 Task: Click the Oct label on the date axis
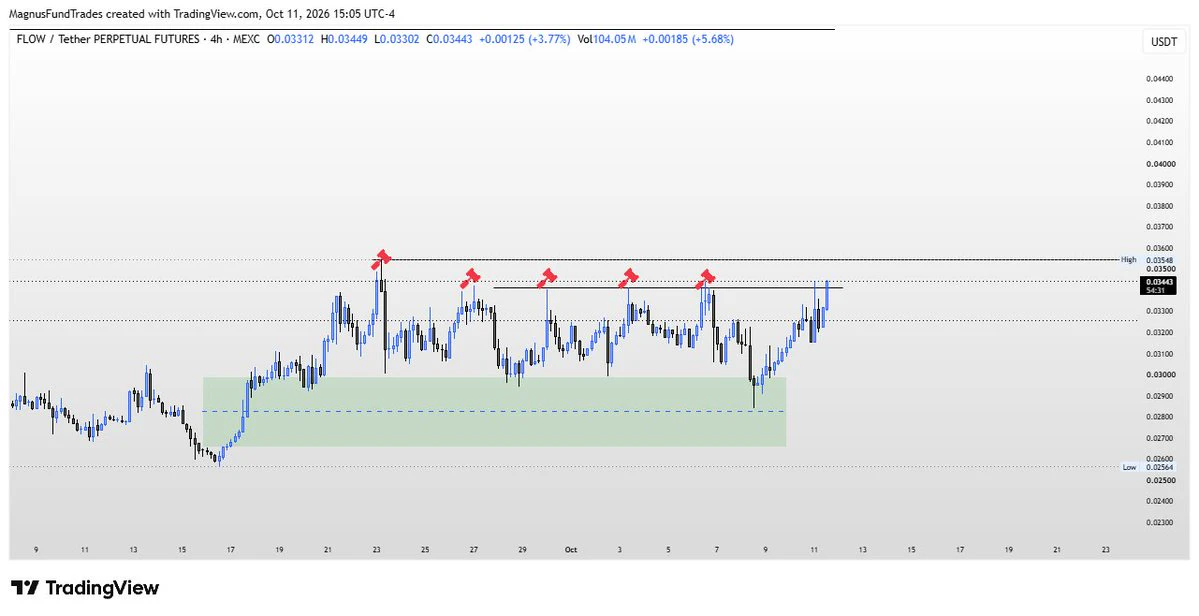tap(570, 550)
